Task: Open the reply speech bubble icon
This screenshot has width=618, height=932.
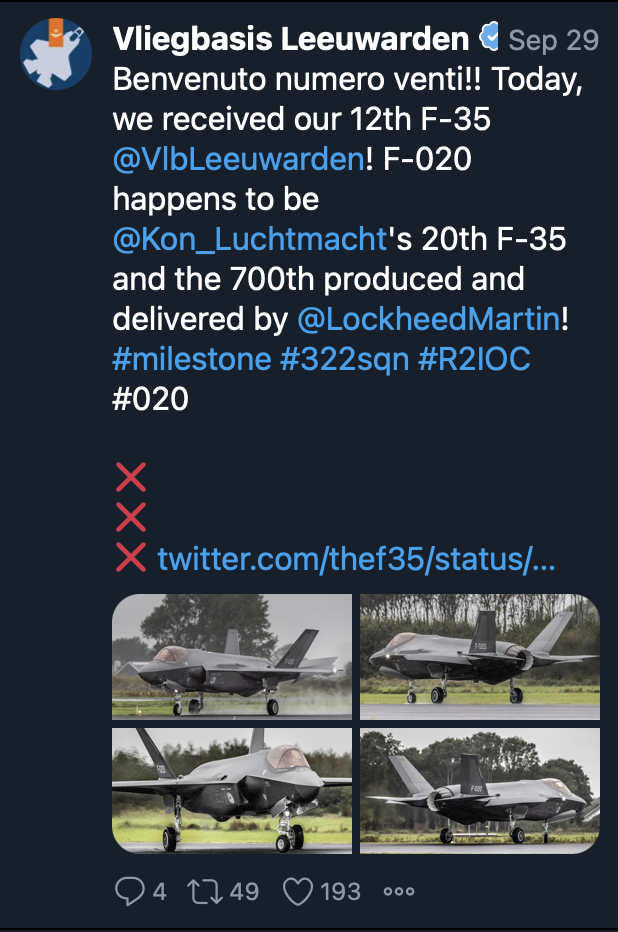Action: tap(130, 891)
